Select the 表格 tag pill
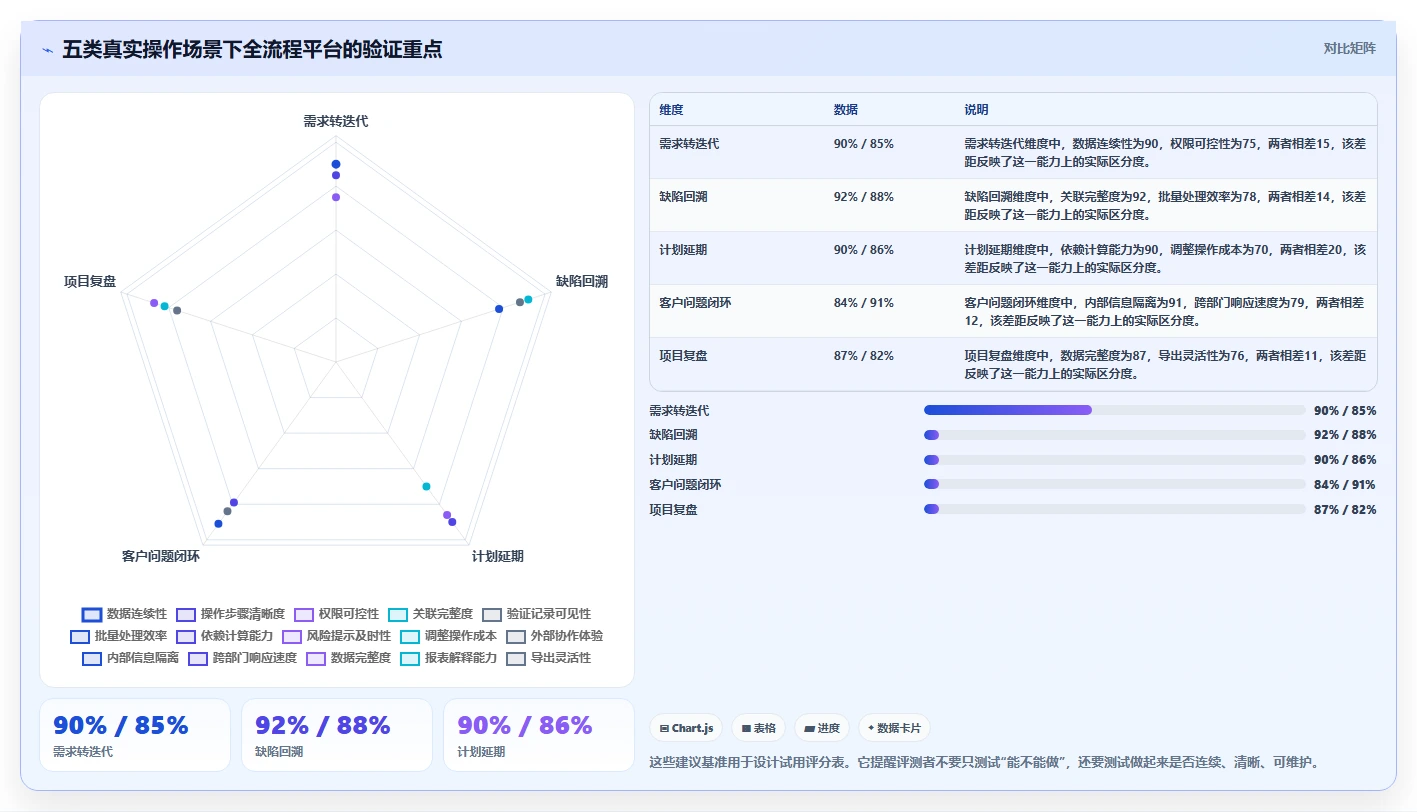The width and height of the screenshot is (1417, 812). point(759,728)
